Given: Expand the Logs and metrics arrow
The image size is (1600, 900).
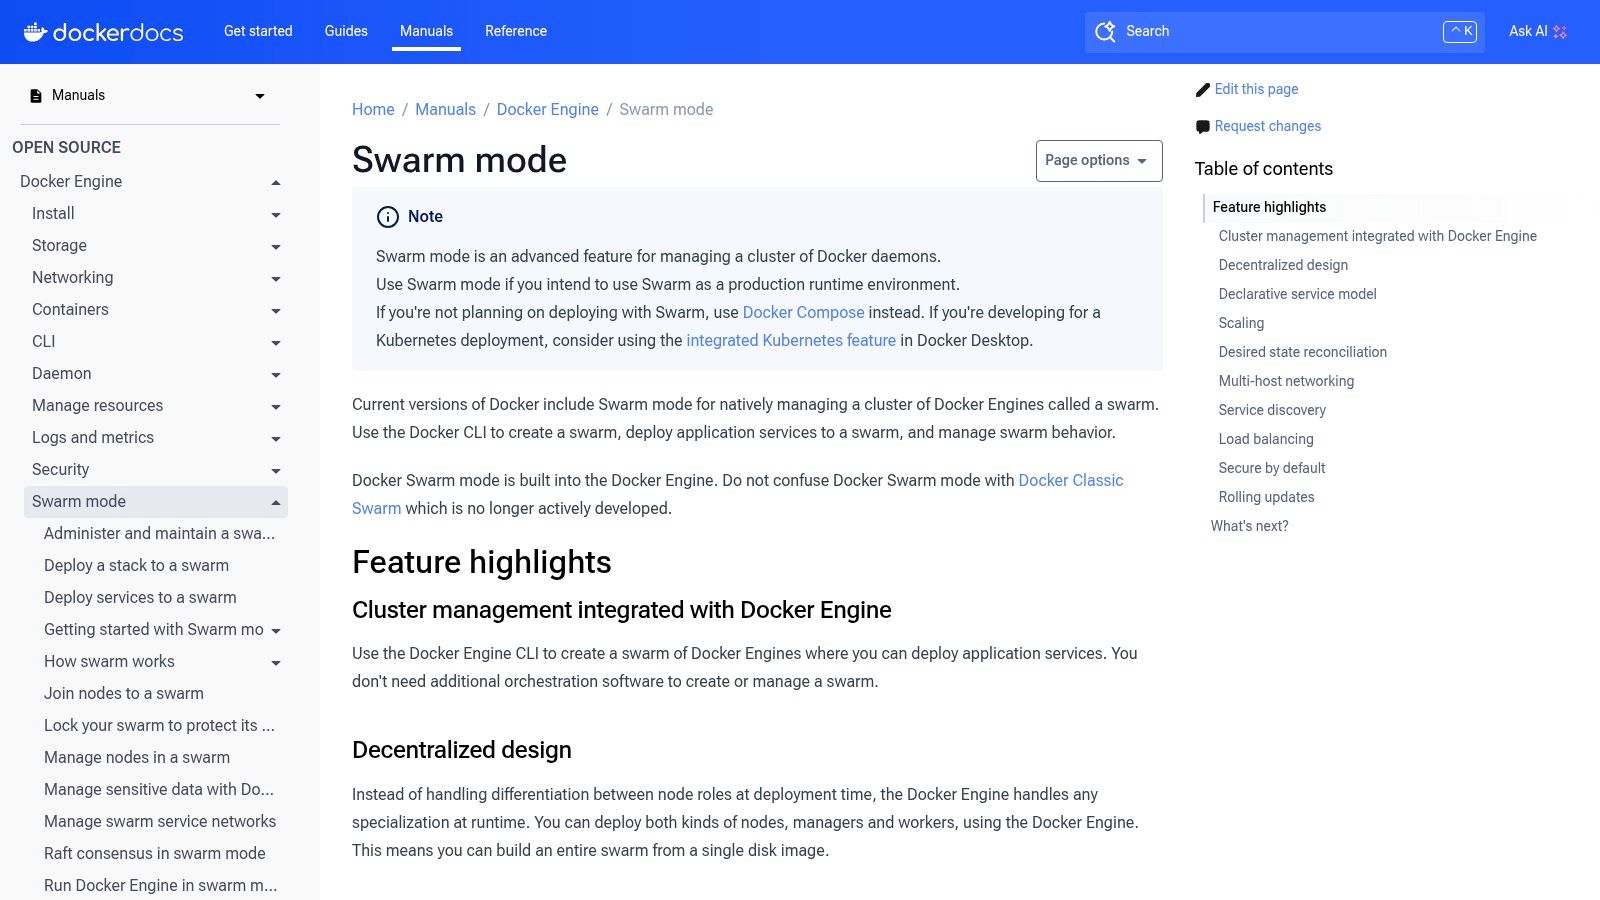Looking at the screenshot, I should 276,438.
